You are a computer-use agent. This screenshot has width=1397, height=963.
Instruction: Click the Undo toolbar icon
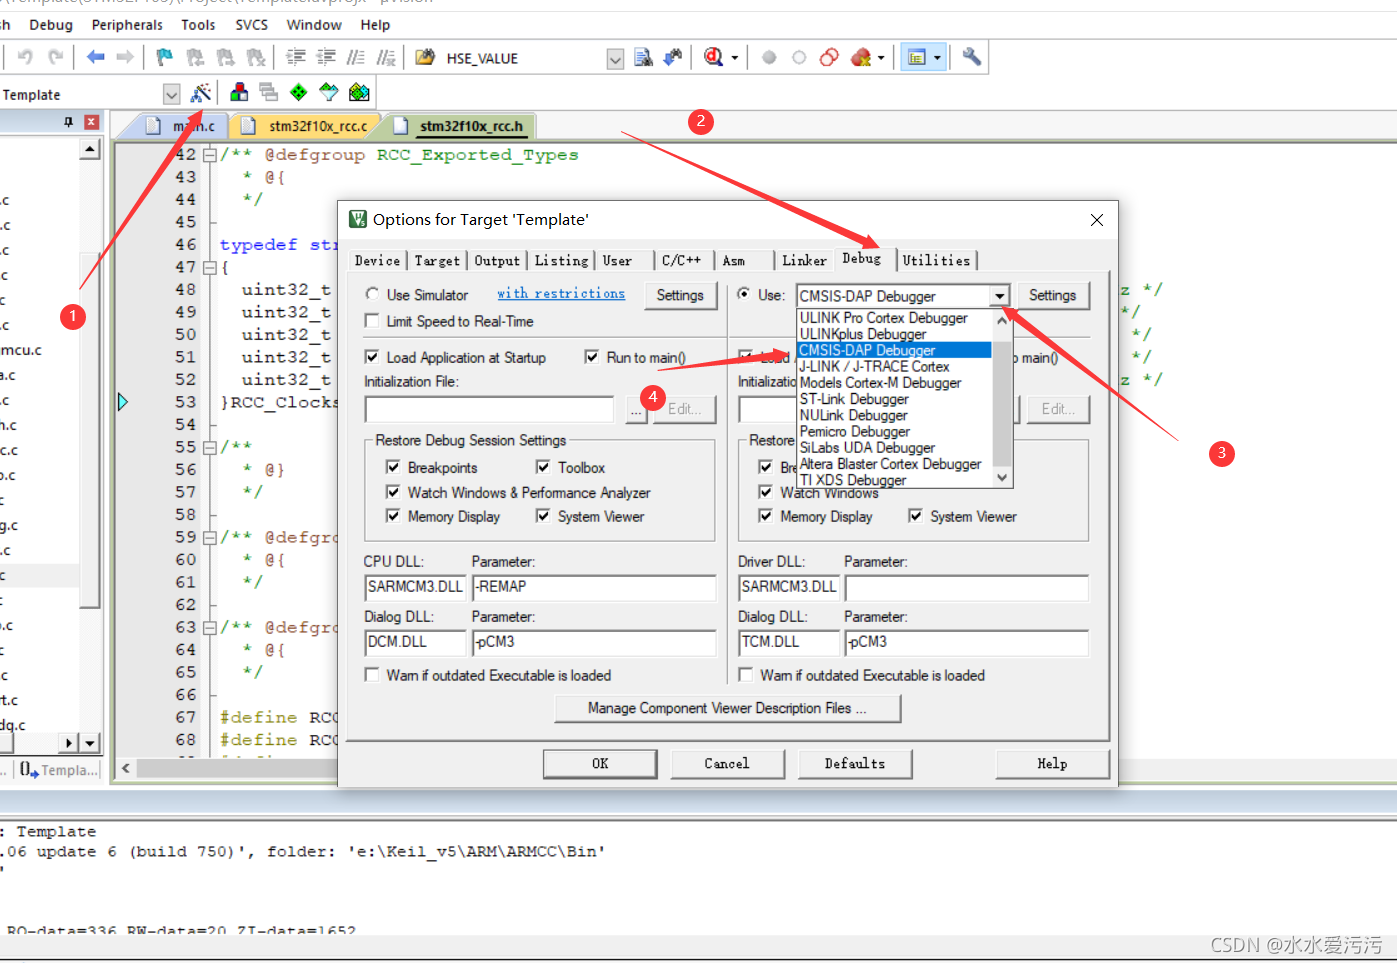pyautogui.click(x=26, y=57)
